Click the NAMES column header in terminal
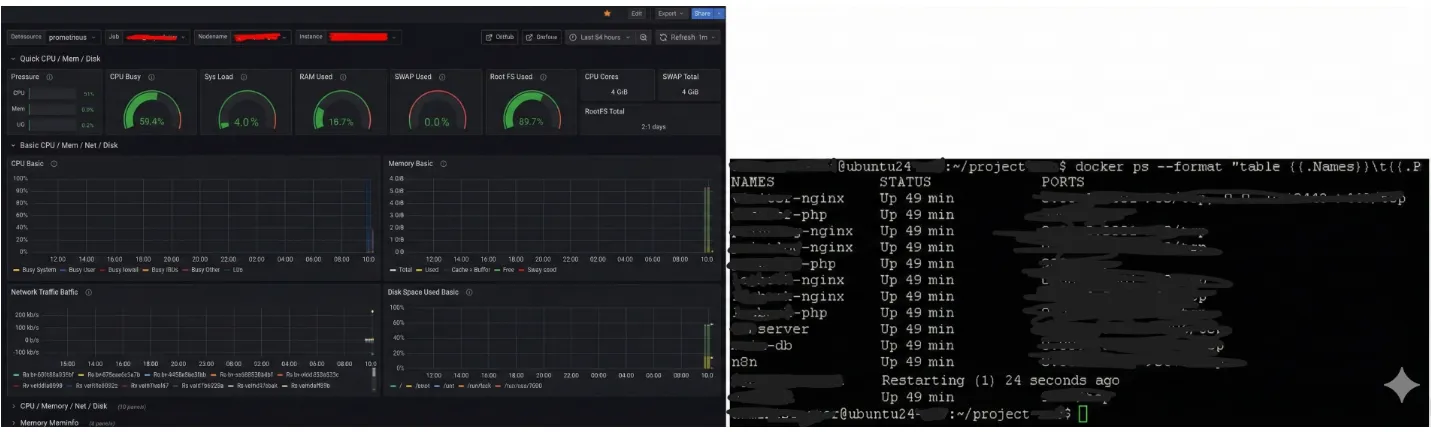Image resolution: width=1431 pixels, height=432 pixels. pyautogui.click(x=751, y=182)
